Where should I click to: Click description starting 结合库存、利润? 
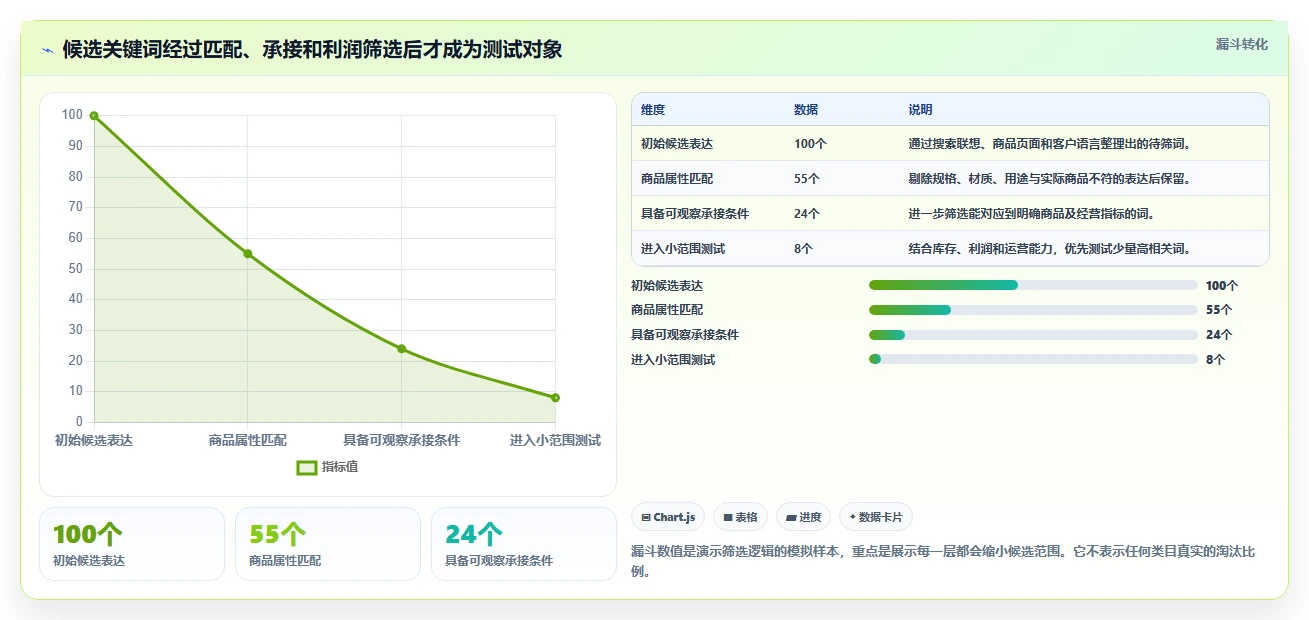[x=1049, y=249]
